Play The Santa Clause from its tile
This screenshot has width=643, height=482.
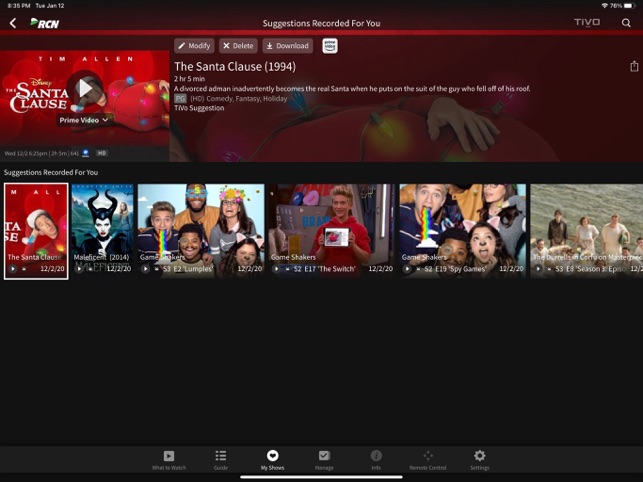pyautogui.click(x=13, y=269)
